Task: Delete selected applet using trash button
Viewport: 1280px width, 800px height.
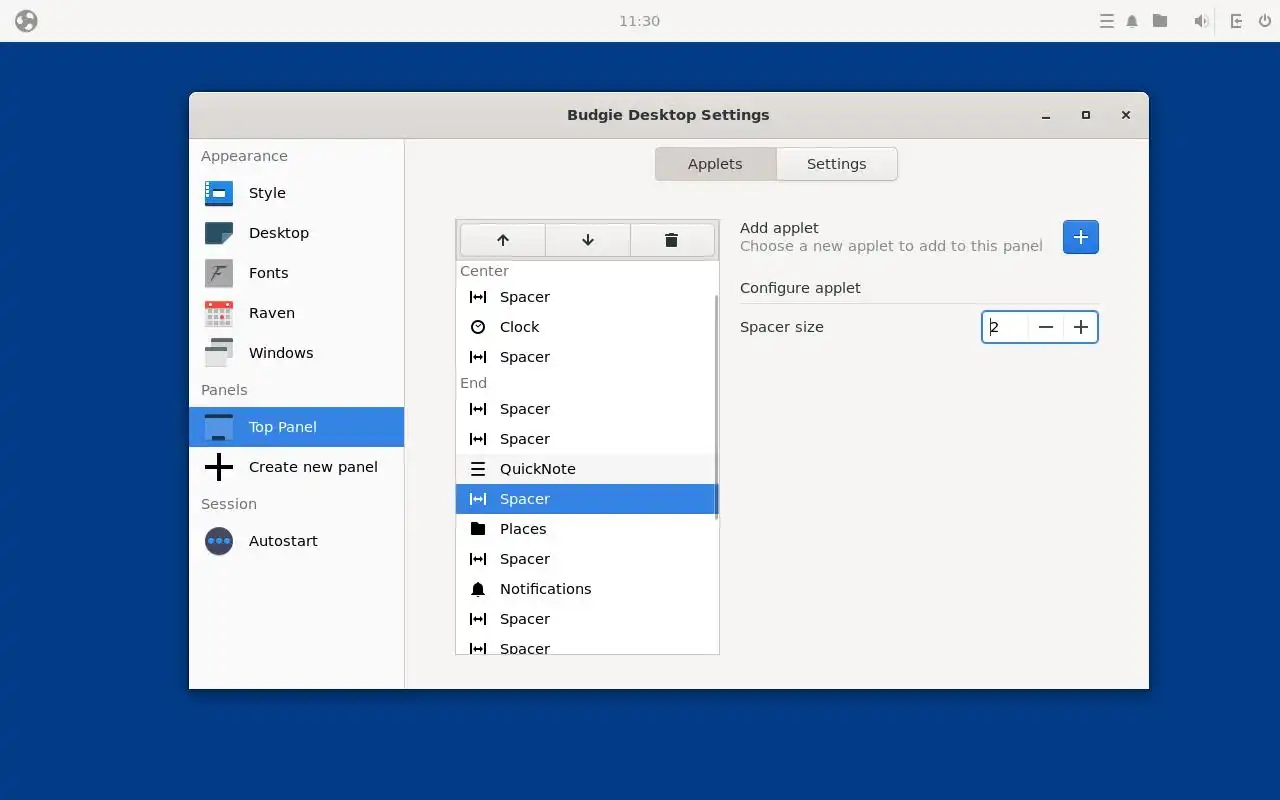Action: point(672,240)
